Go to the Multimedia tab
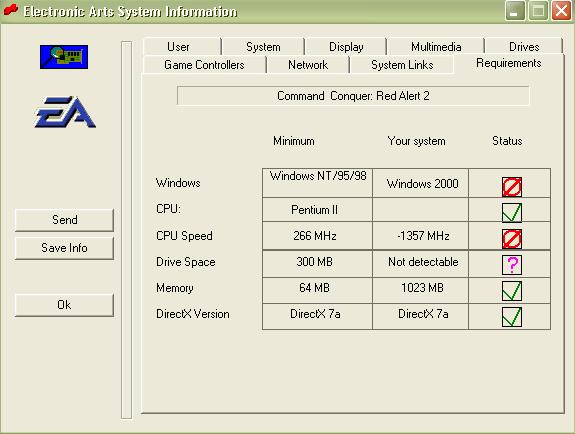The image size is (575, 434). (x=436, y=47)
